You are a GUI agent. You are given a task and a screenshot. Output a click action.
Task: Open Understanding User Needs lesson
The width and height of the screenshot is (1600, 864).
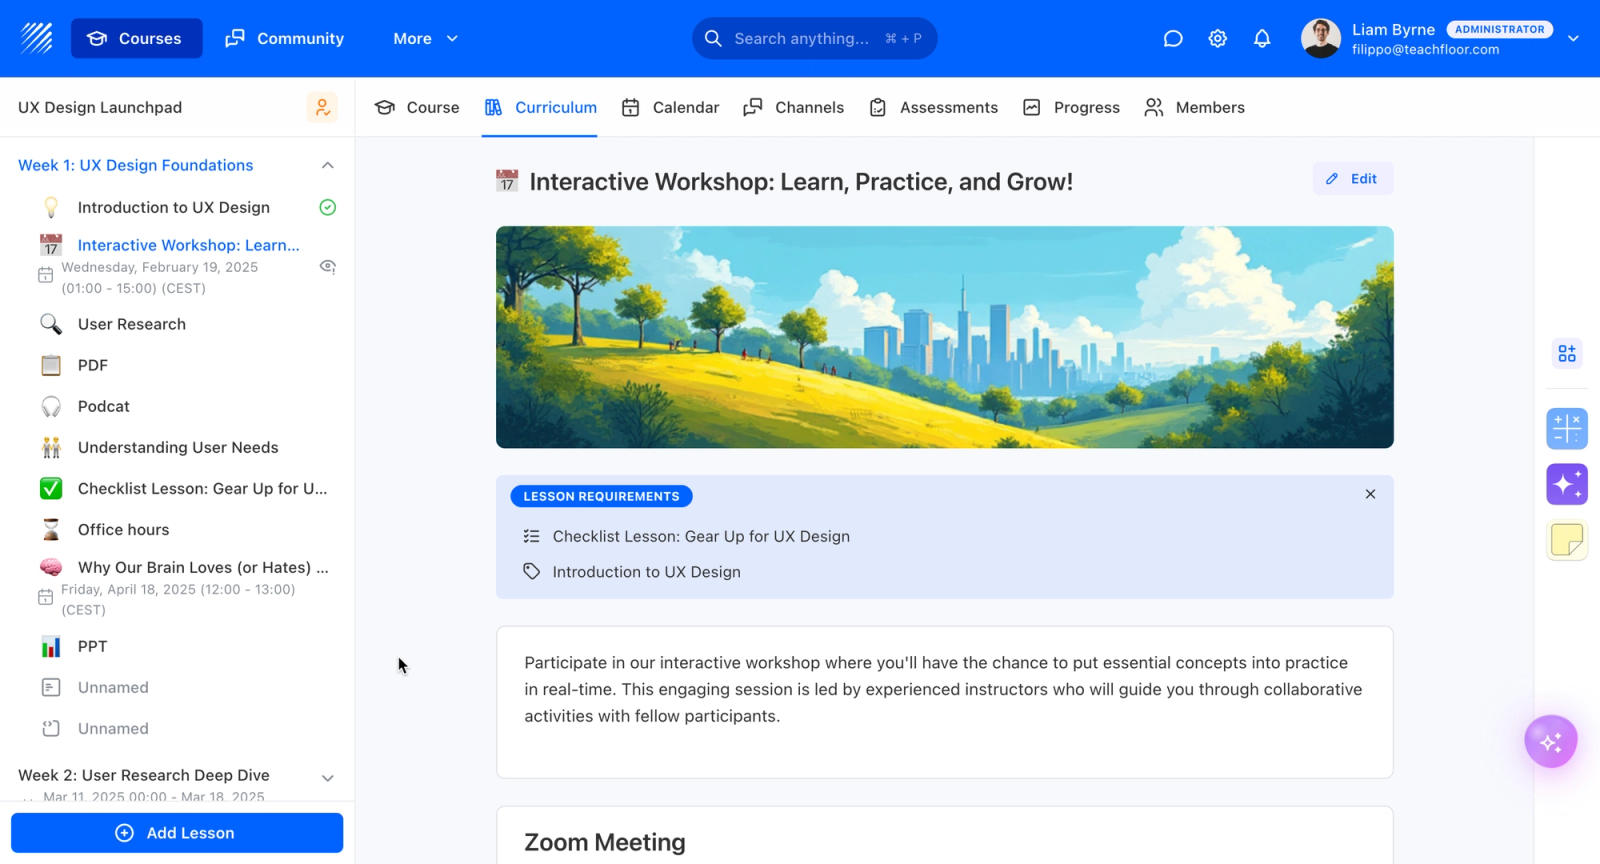[178, 447]
